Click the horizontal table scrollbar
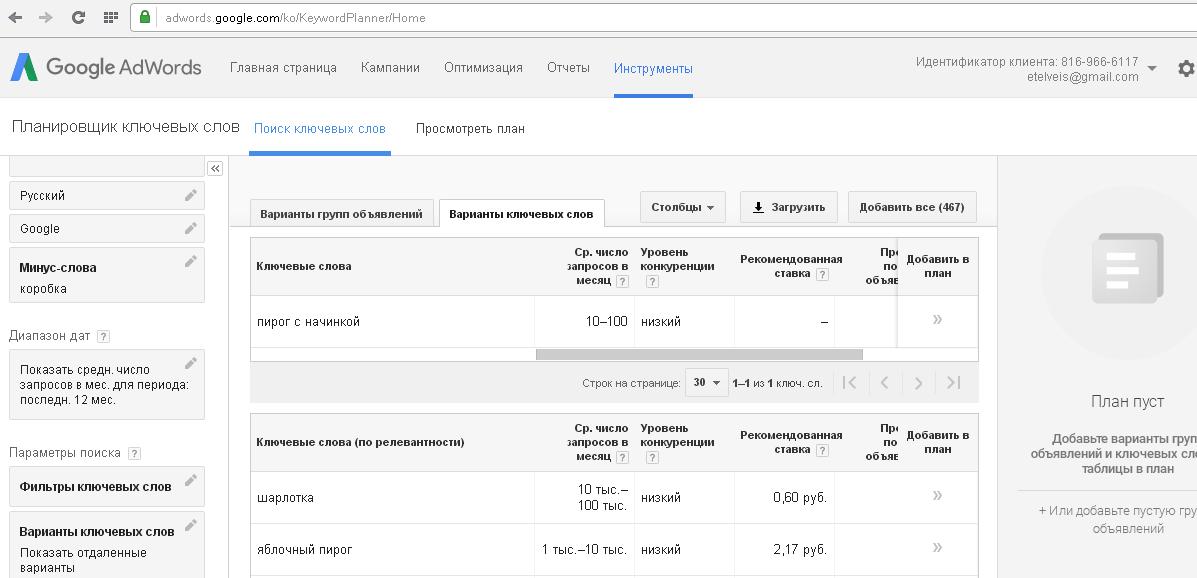The image size is (1197, 578). [699, 354]
